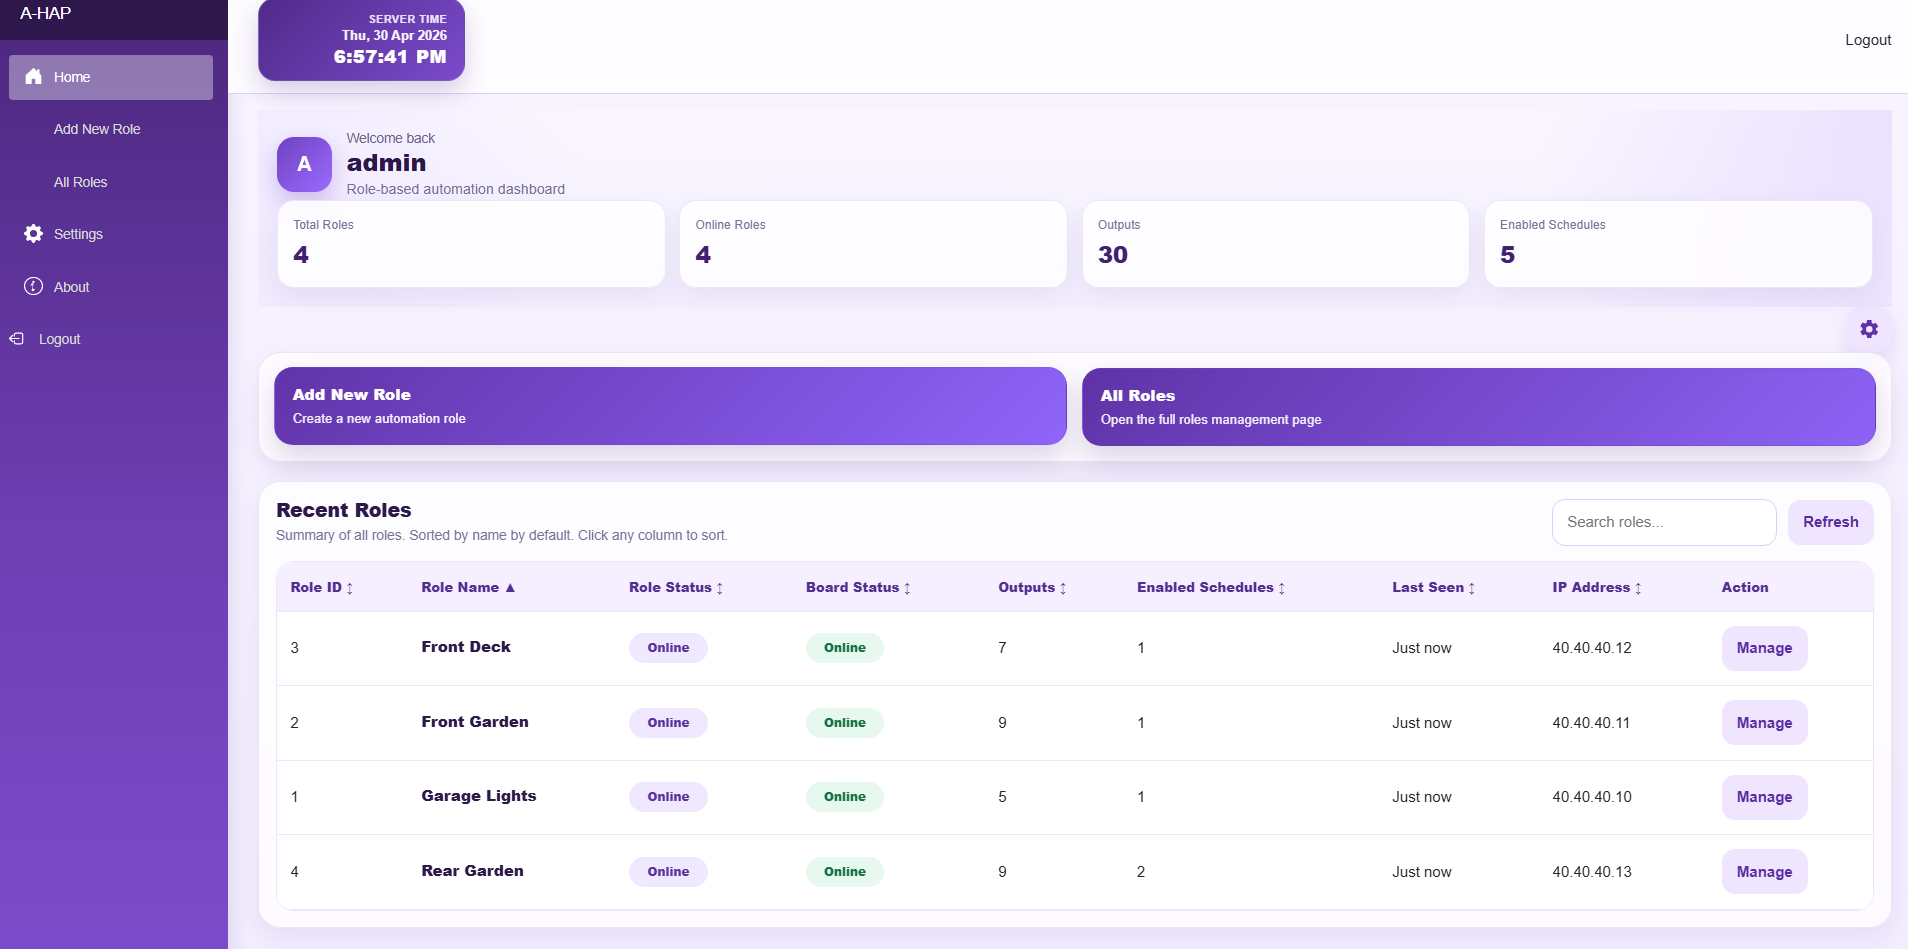Click the Refresh button

pos(1830,522)
